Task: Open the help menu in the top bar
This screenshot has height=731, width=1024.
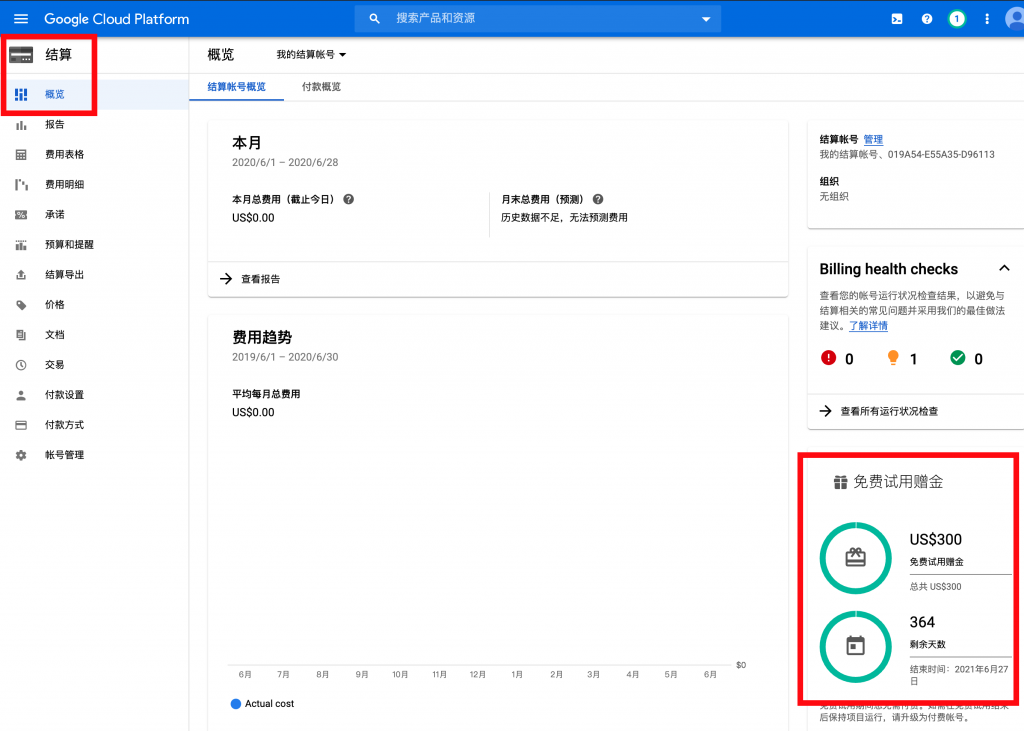Action: pyautogui.click(x=927, y=19)
